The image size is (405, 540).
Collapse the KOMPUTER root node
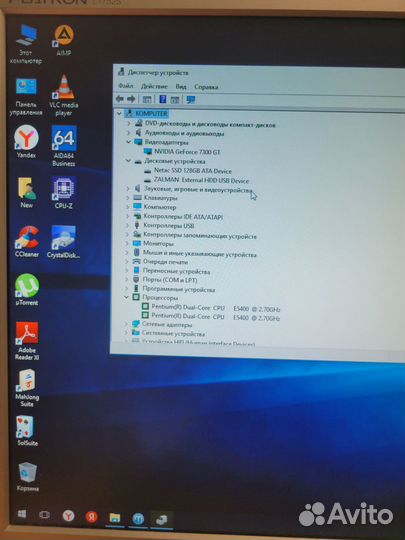click(x=119, y=113)
